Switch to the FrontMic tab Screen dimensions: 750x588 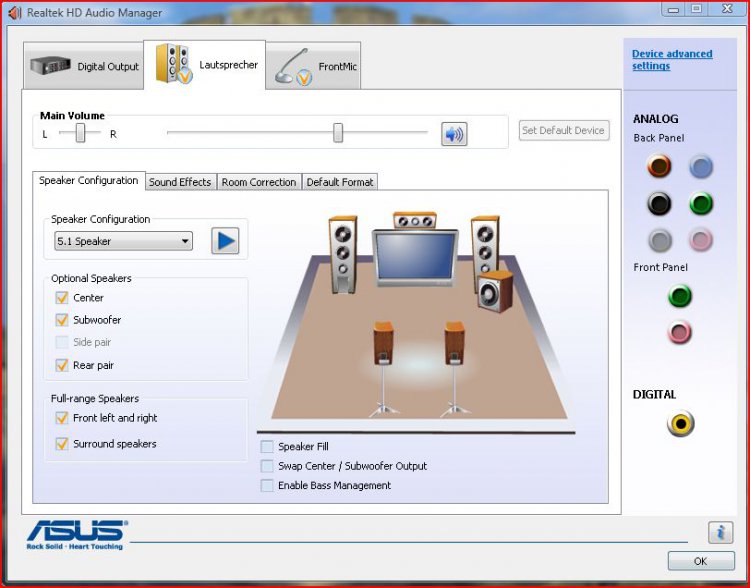(313, 66)
